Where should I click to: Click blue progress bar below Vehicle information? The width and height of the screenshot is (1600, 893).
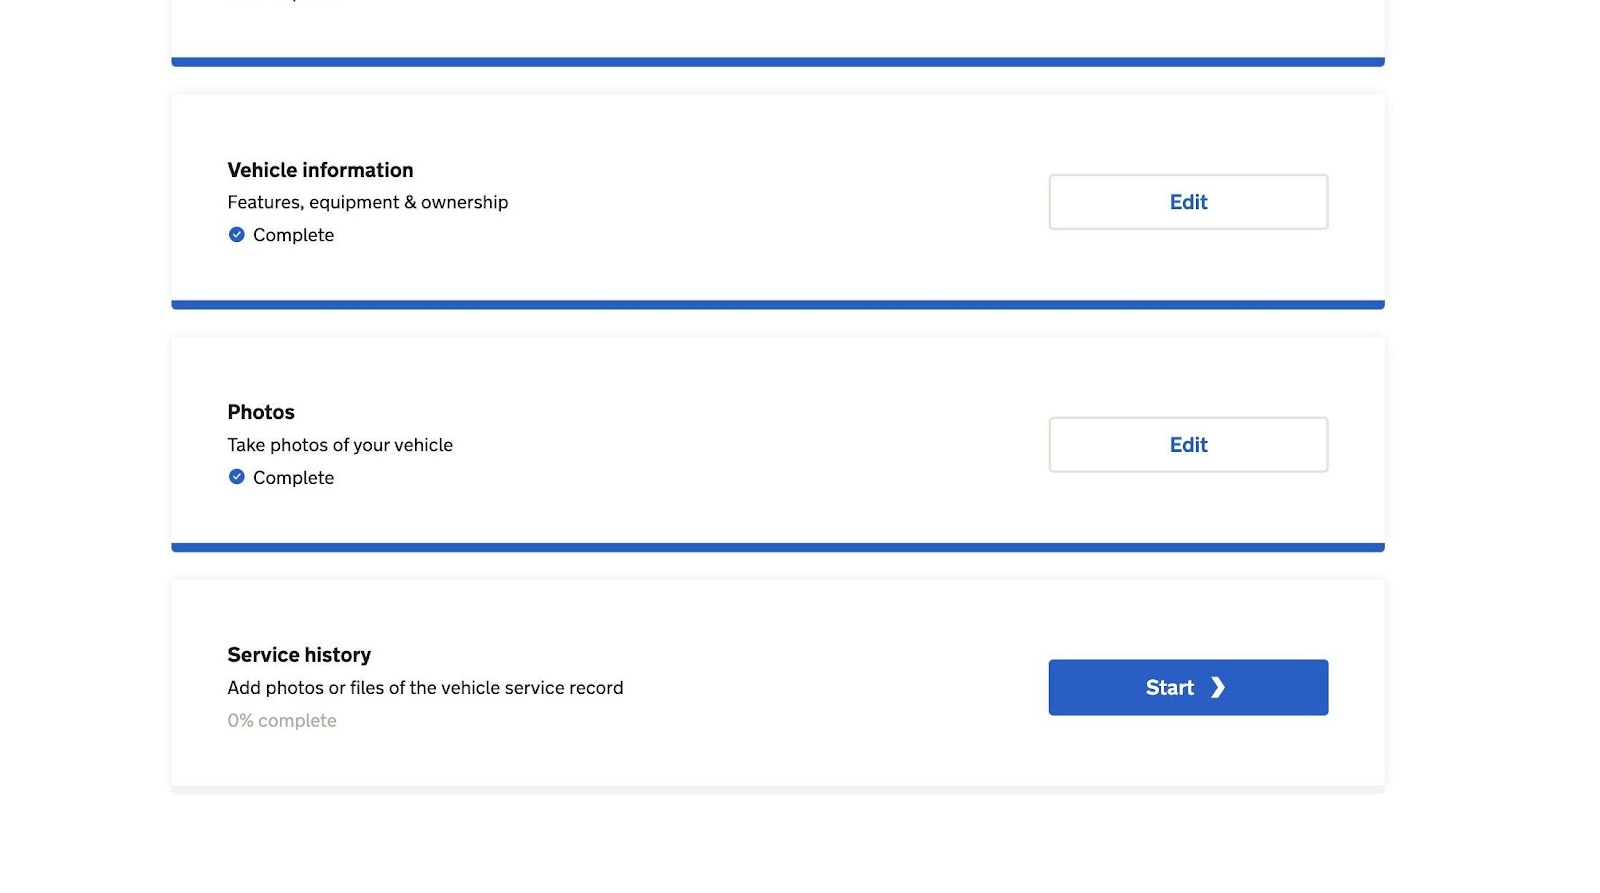[x=778, y=305]
